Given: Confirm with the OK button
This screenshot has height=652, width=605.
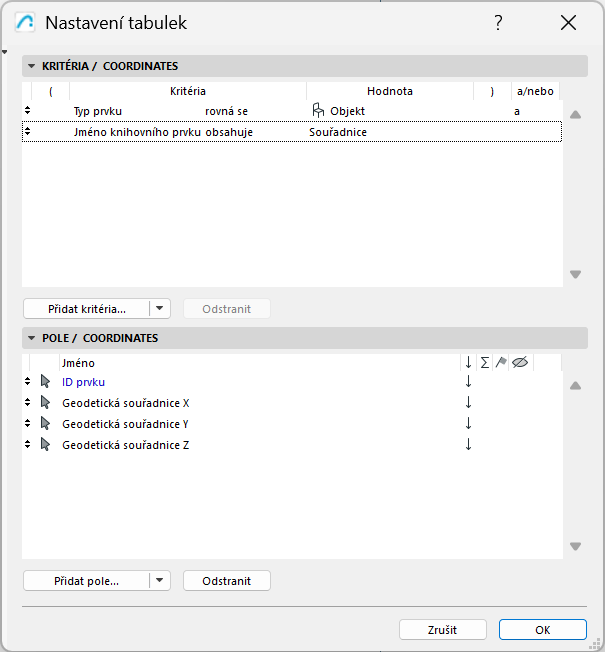Looking at the screenshot, I should (x=542, y=630).
